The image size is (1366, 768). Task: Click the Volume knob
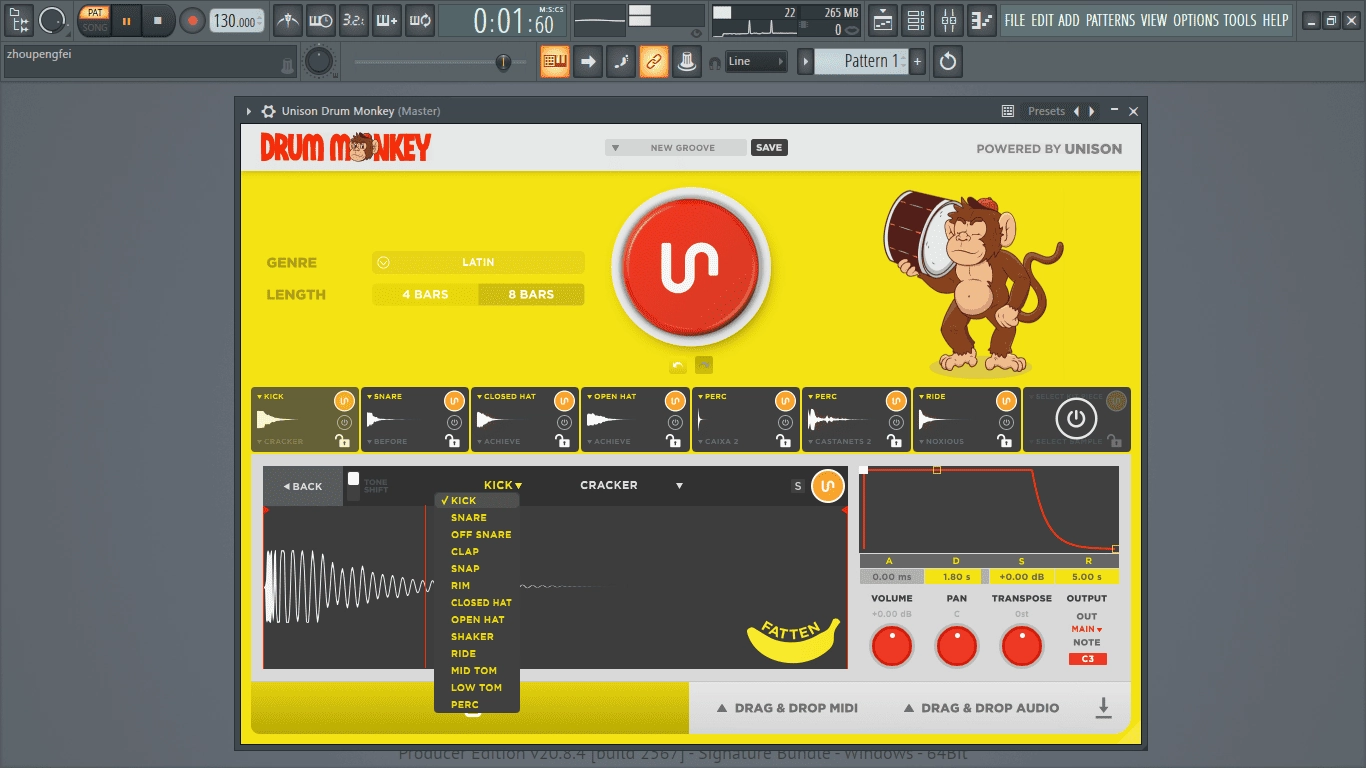pyautogui.click(x=891, y=647)
